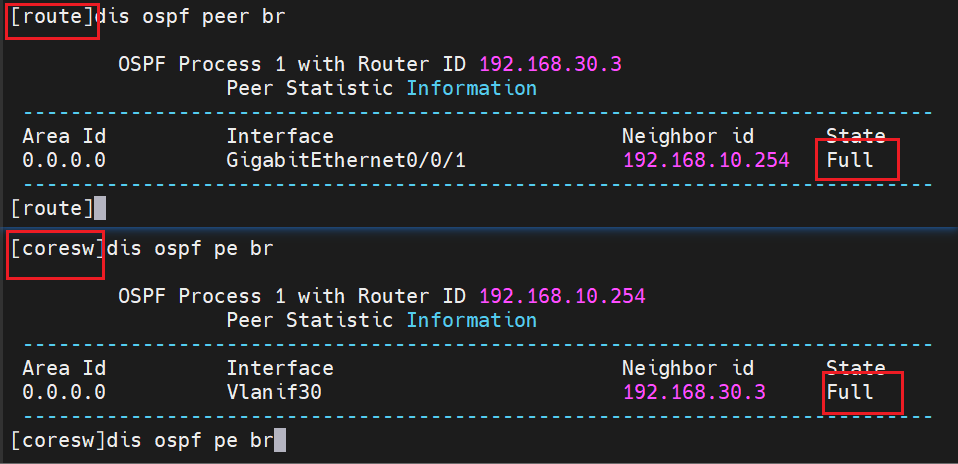Click the Full state in the Vlanif30 row
Screen dimensions: 958x464
(x=849, y=392)
